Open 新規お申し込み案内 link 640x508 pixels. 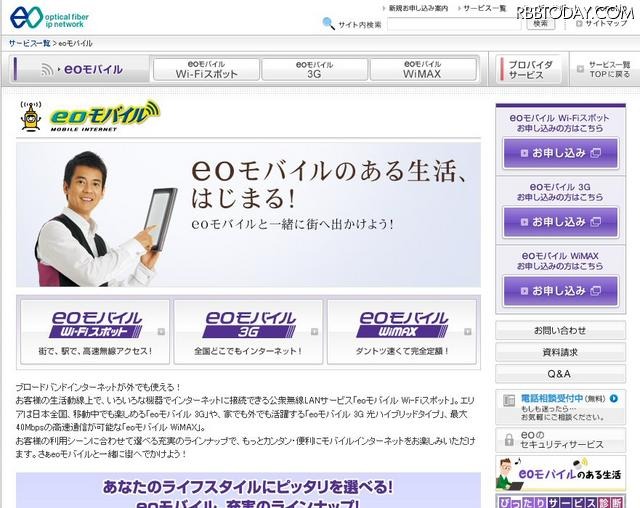[x=418, y=8]
